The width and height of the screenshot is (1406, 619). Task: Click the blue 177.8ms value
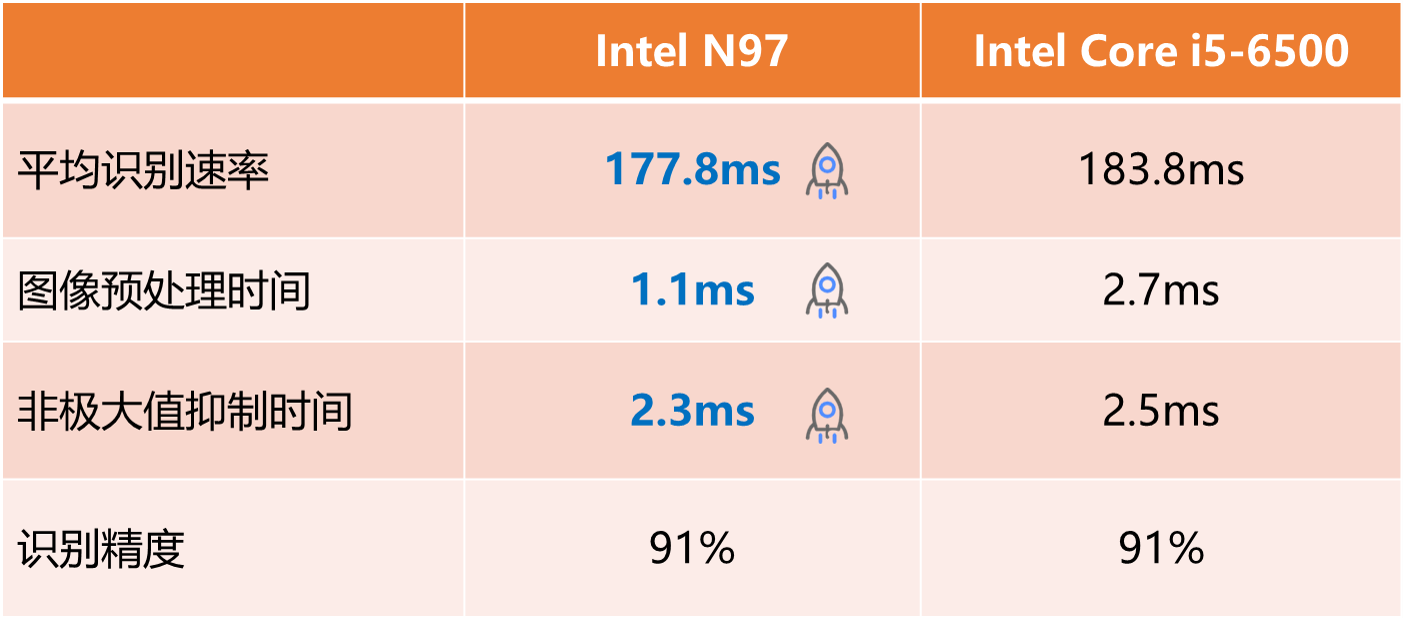tap(692, 170)
